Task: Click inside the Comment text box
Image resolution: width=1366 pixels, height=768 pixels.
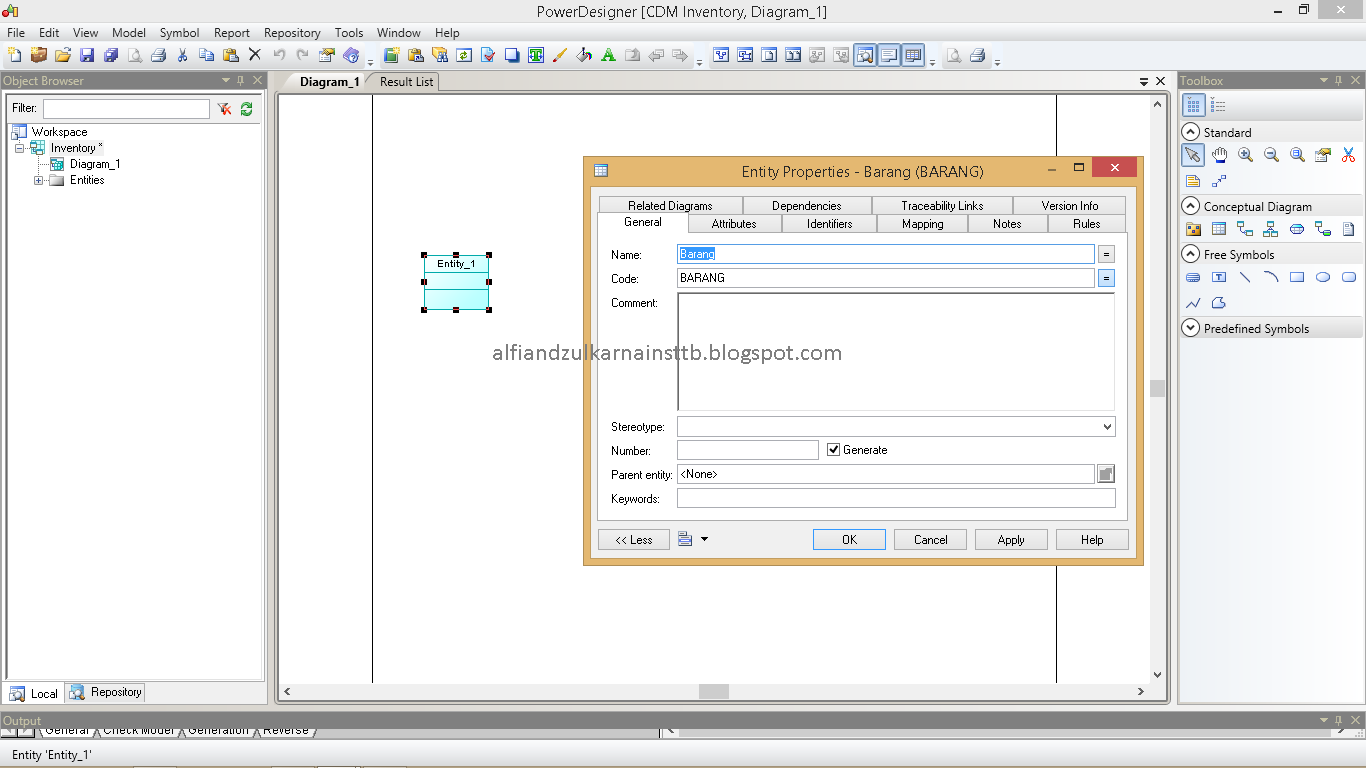Action: tap(895, 350)
